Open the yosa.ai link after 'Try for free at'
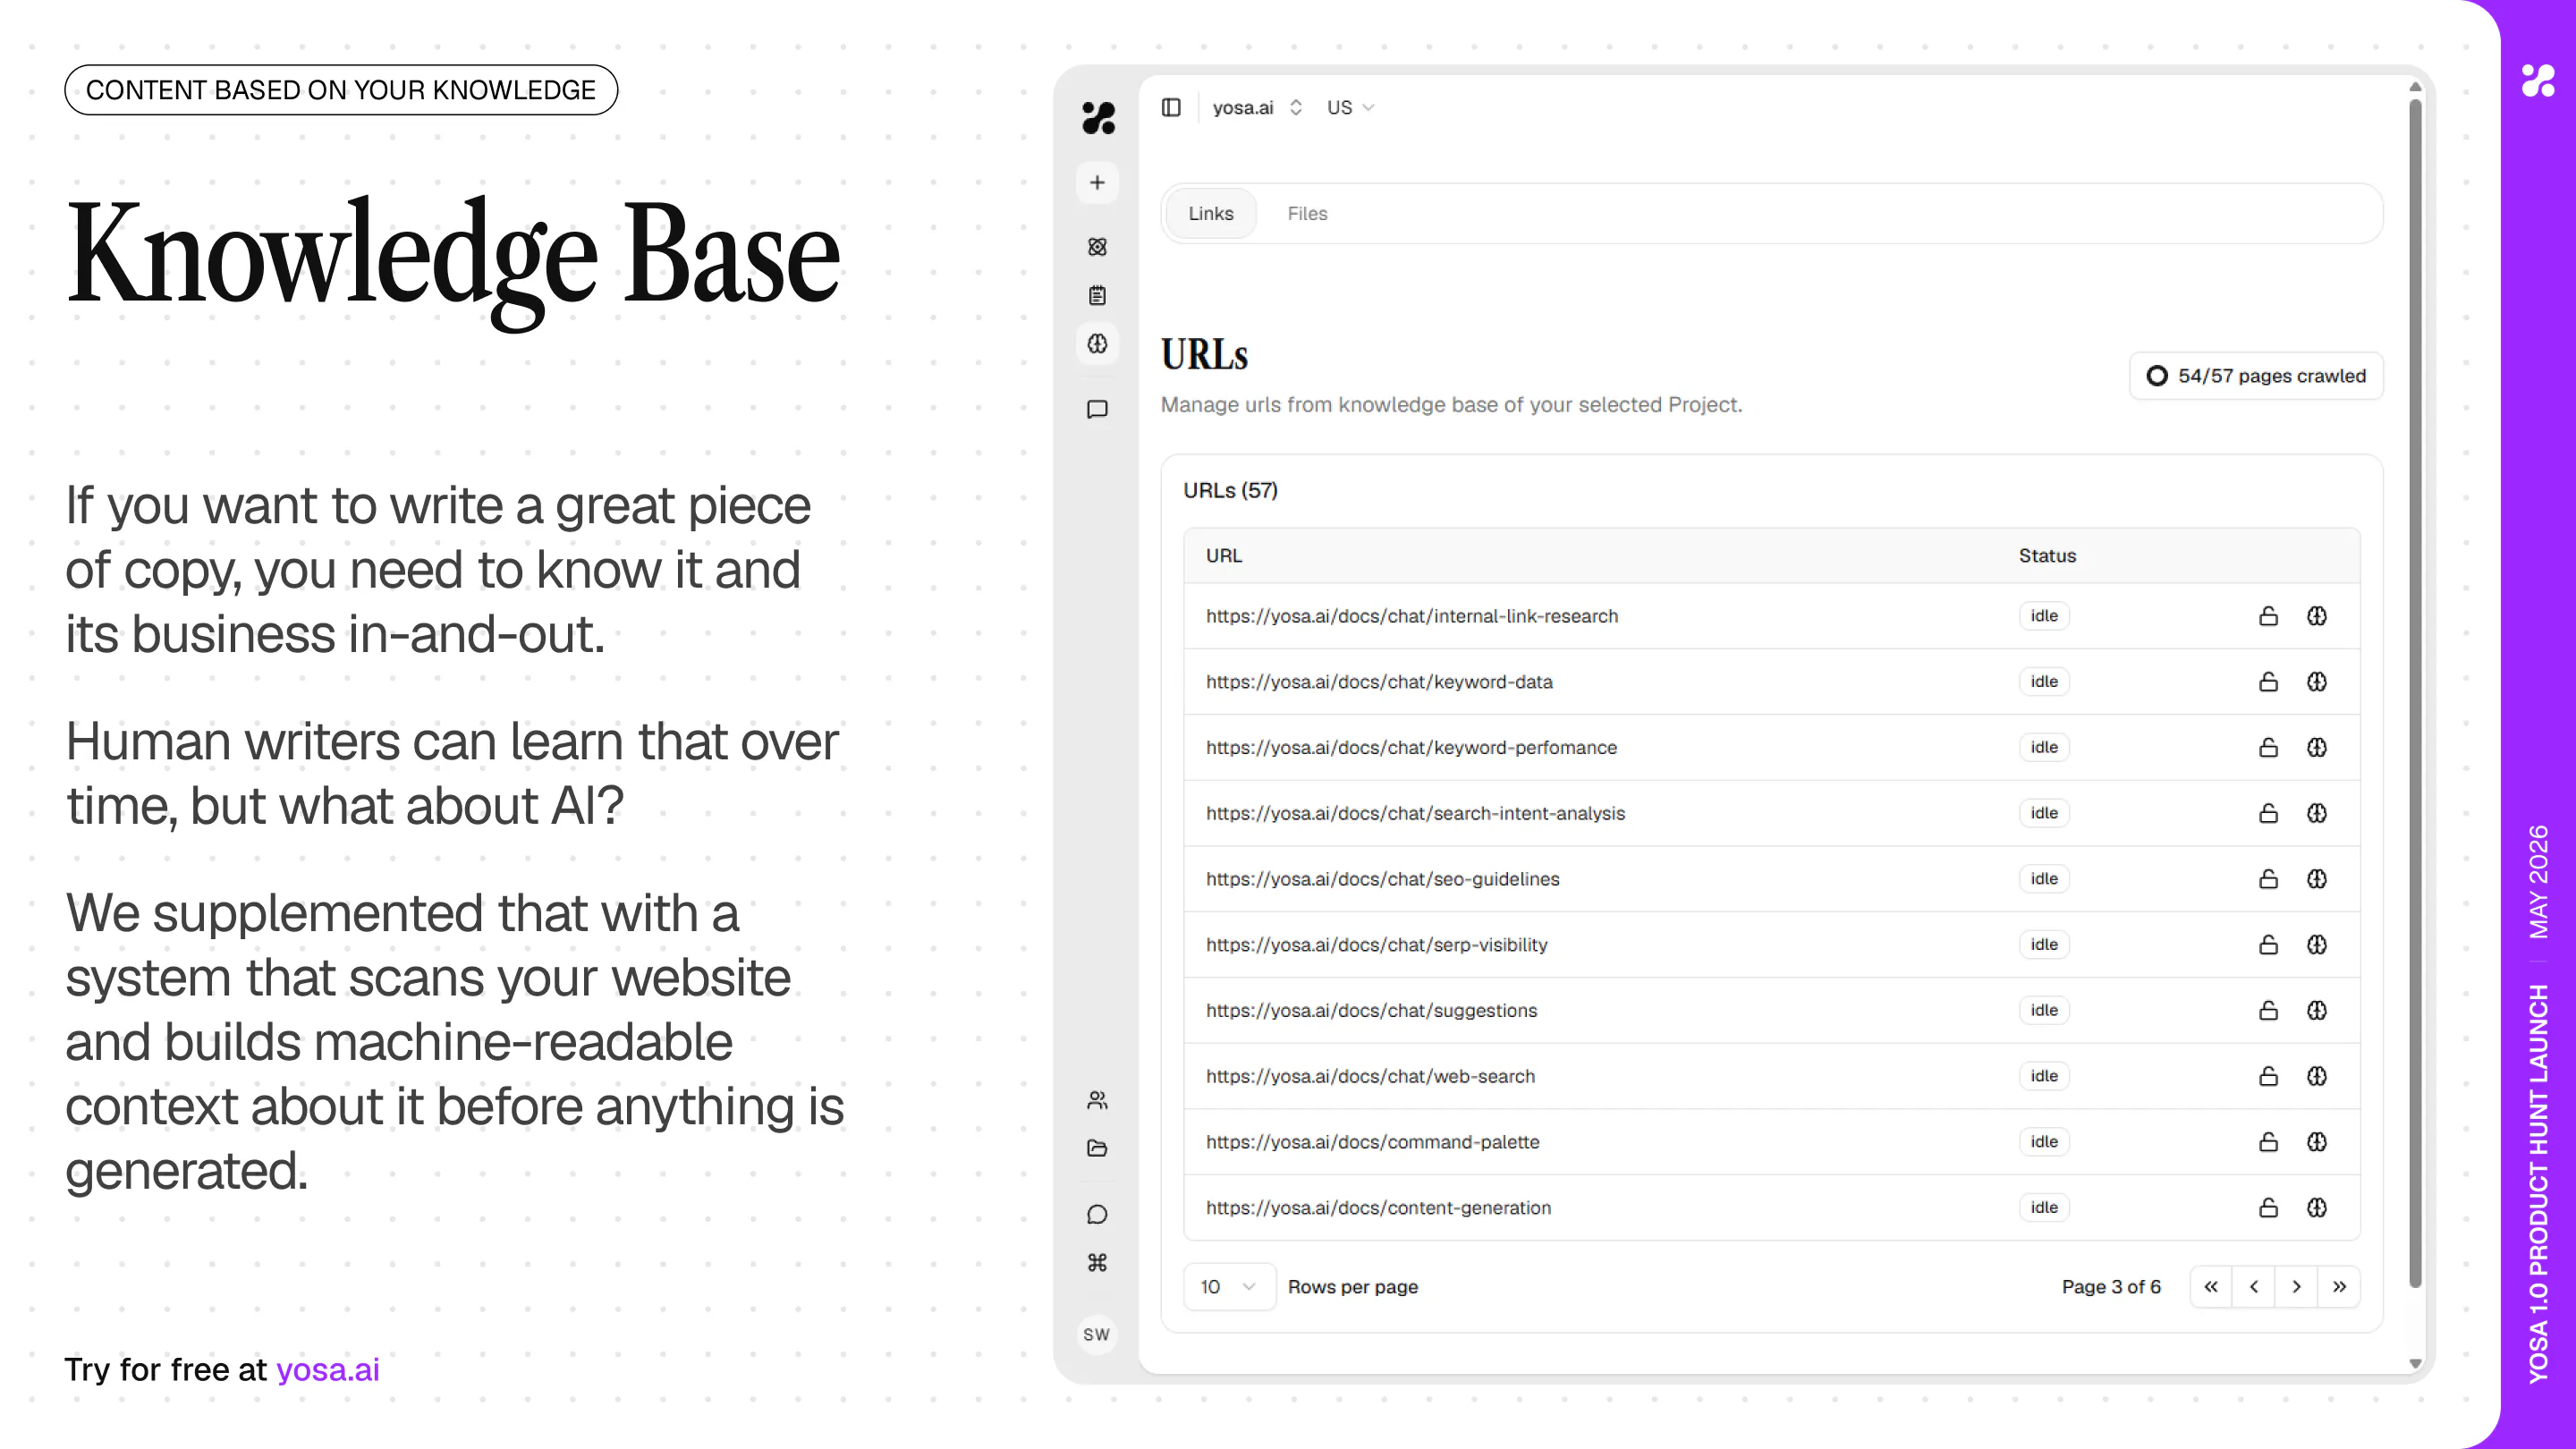The image size is (2576, 1449). coord(328,1369)
